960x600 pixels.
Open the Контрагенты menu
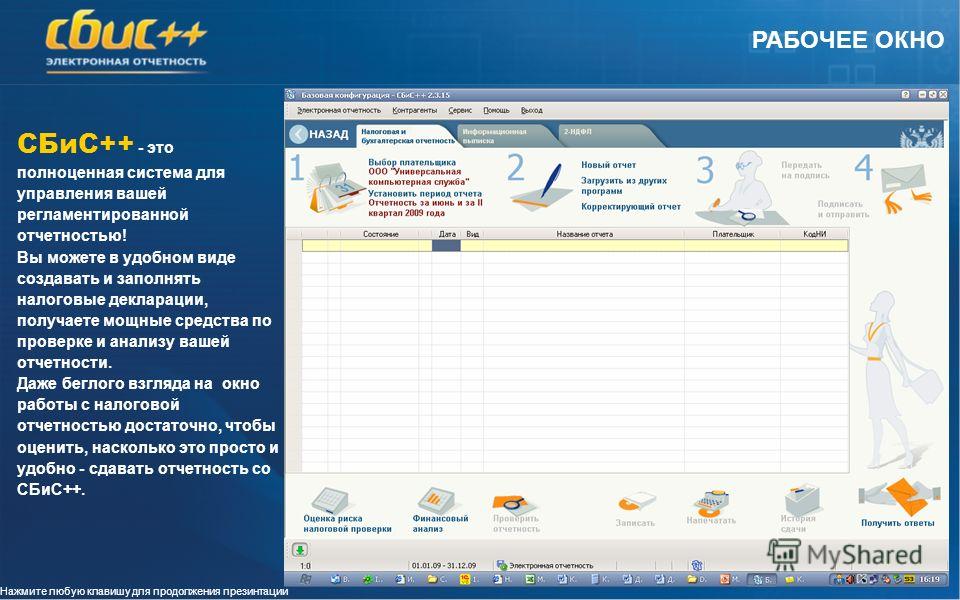(414, 110)
